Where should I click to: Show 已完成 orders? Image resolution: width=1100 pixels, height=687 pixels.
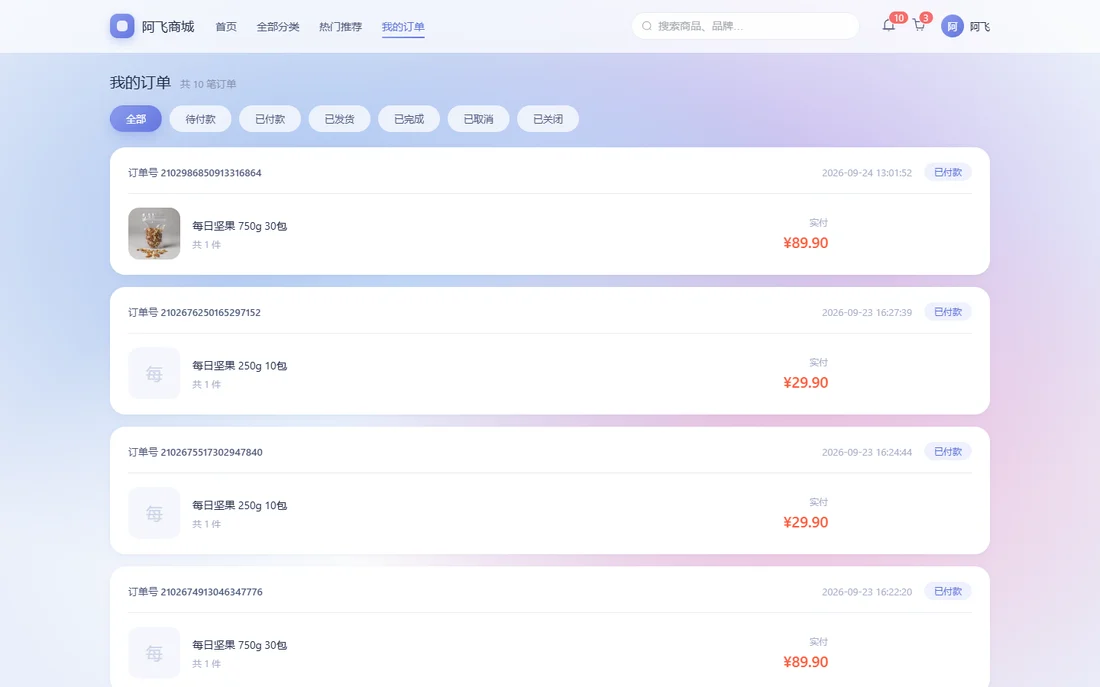(409, 119)
